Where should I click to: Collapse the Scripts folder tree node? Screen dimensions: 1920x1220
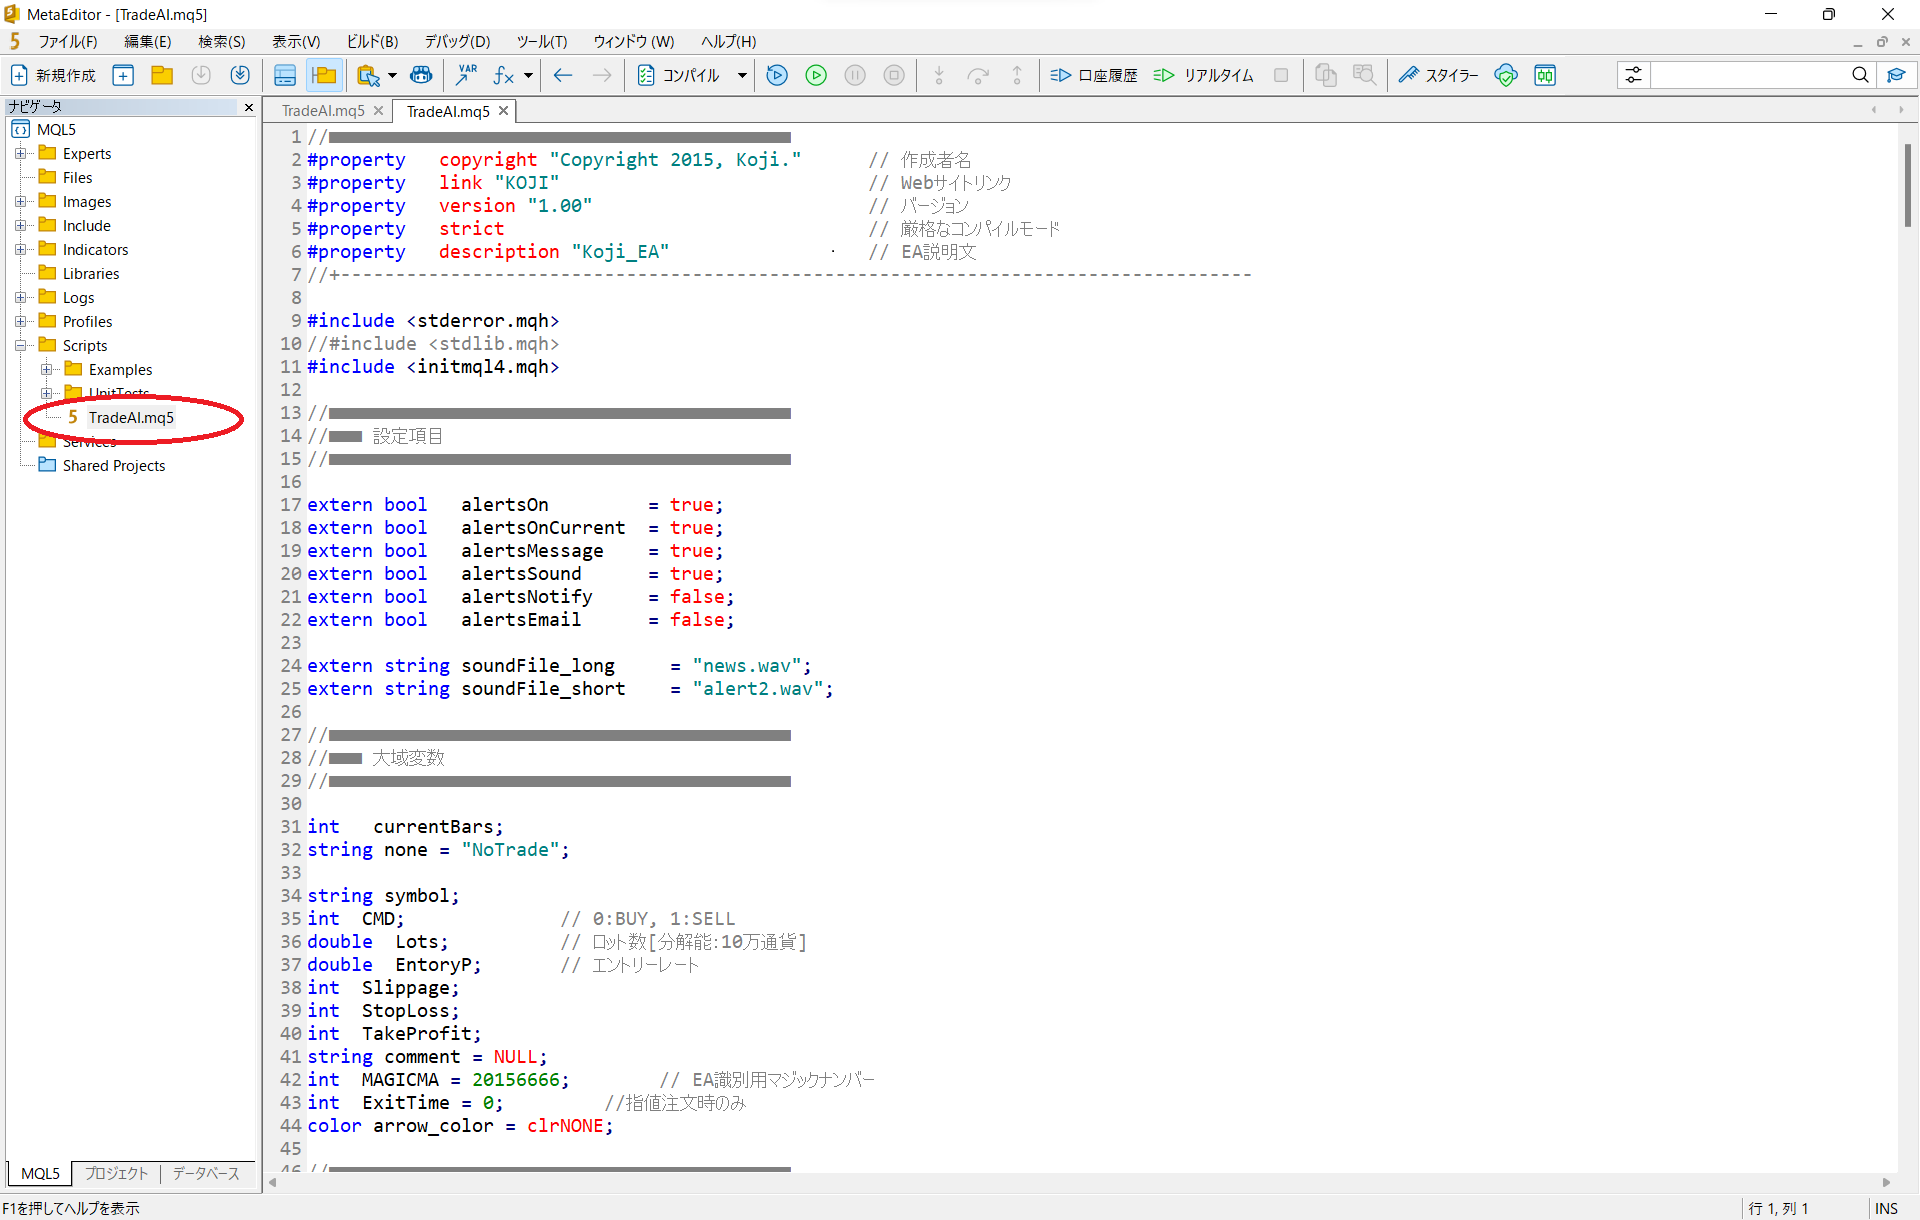tap(20, 345)
